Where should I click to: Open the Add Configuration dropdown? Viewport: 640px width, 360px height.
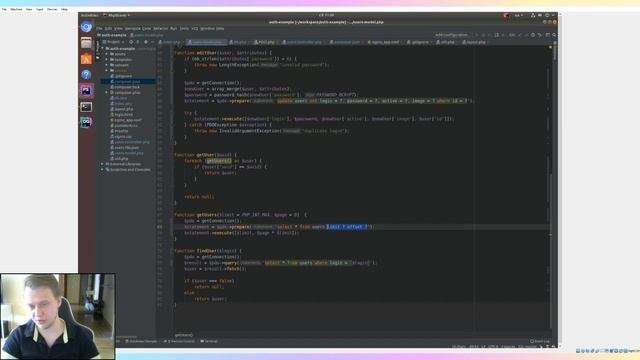pyautogui.click(x=452, y=35)
